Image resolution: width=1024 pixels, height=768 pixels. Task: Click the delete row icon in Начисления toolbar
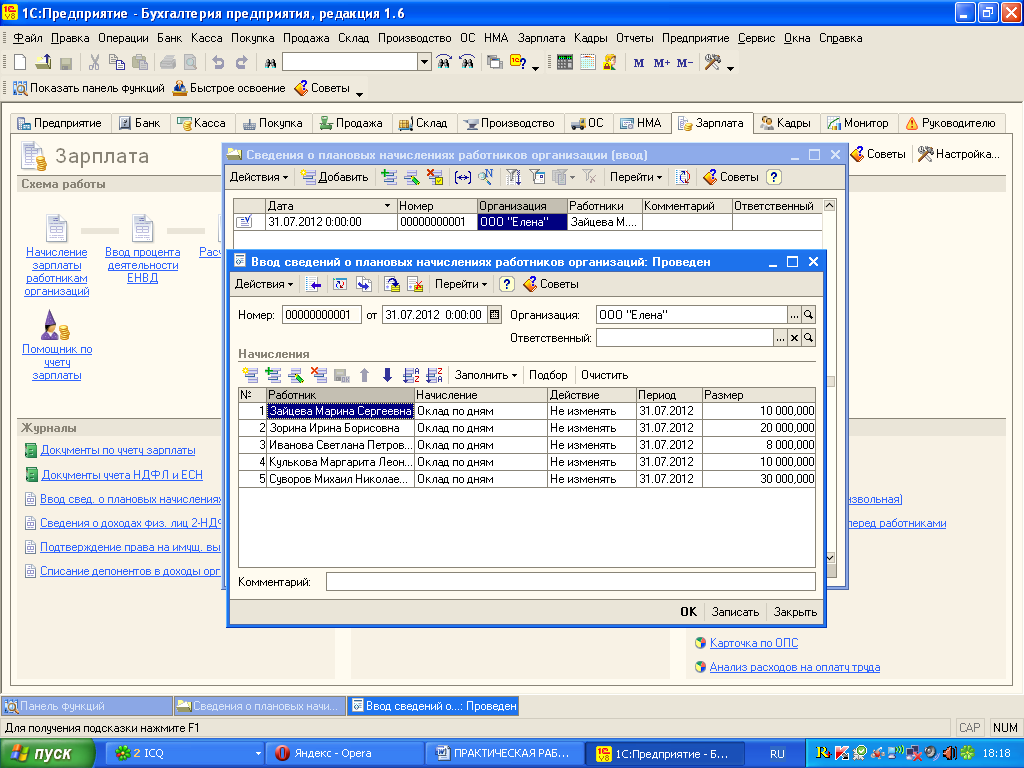coord(319,375)
